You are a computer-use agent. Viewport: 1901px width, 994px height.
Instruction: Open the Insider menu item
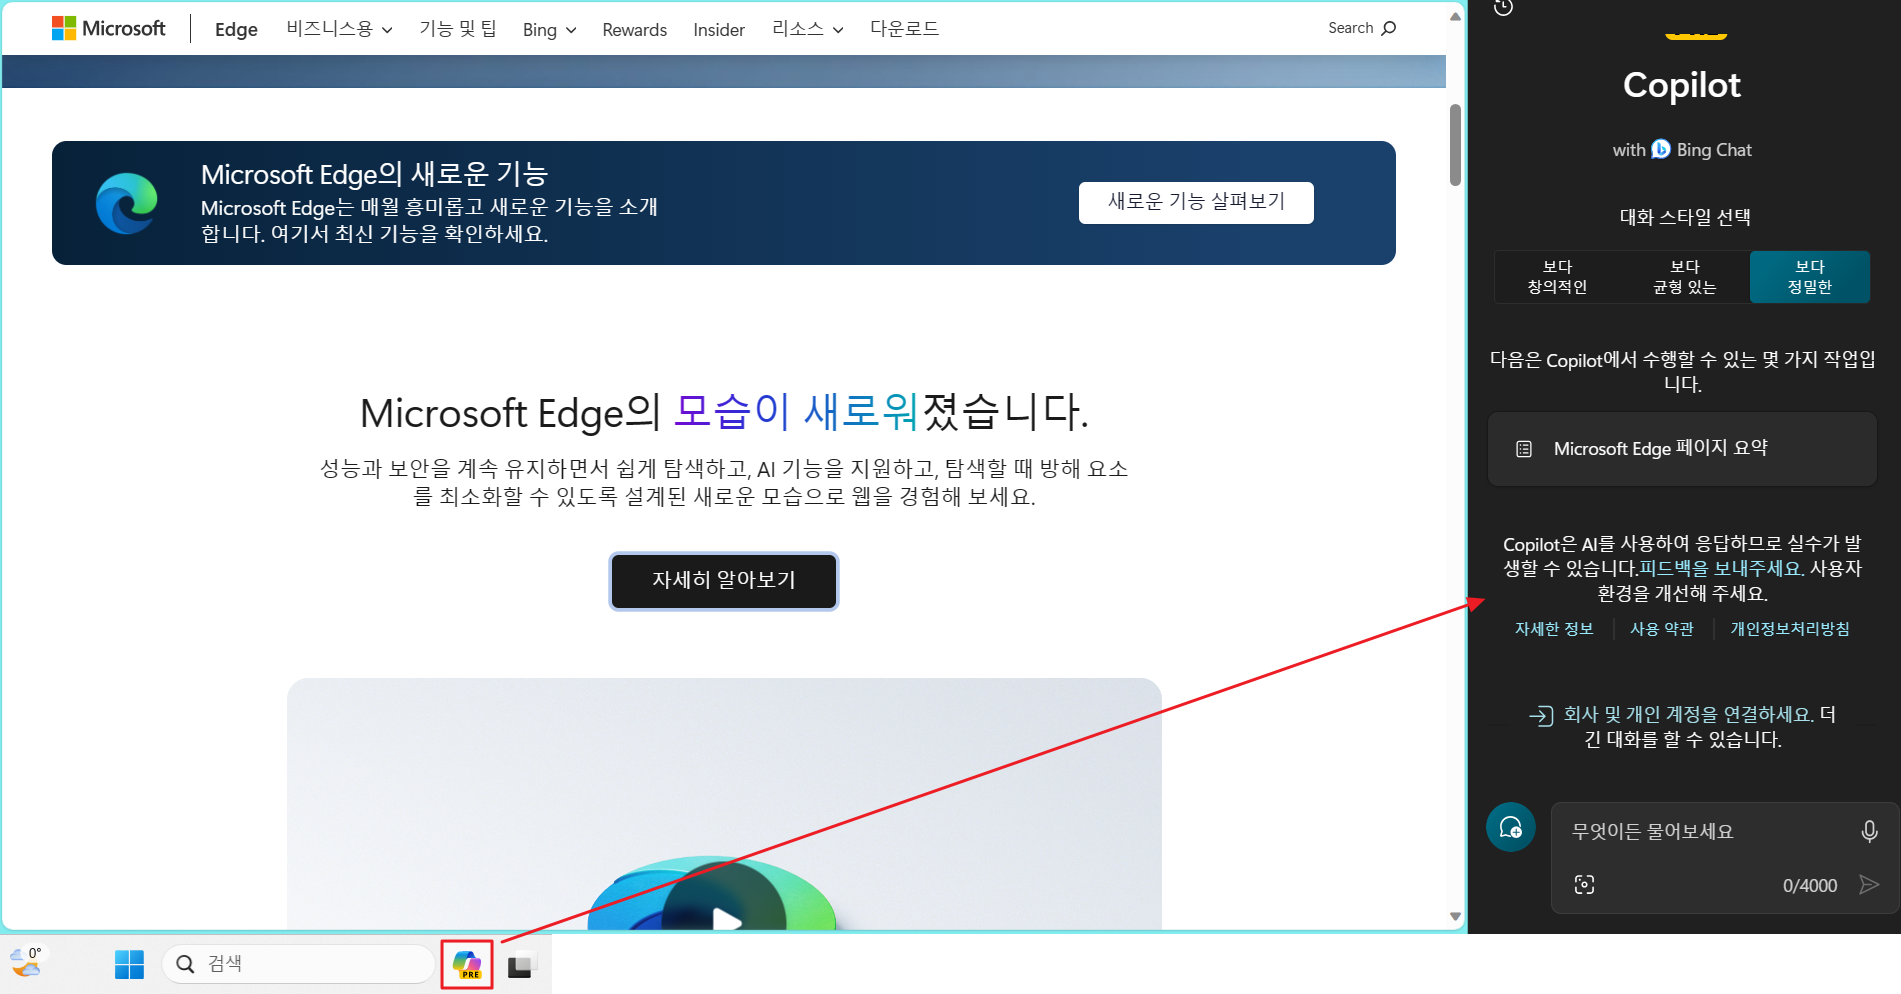719,30
